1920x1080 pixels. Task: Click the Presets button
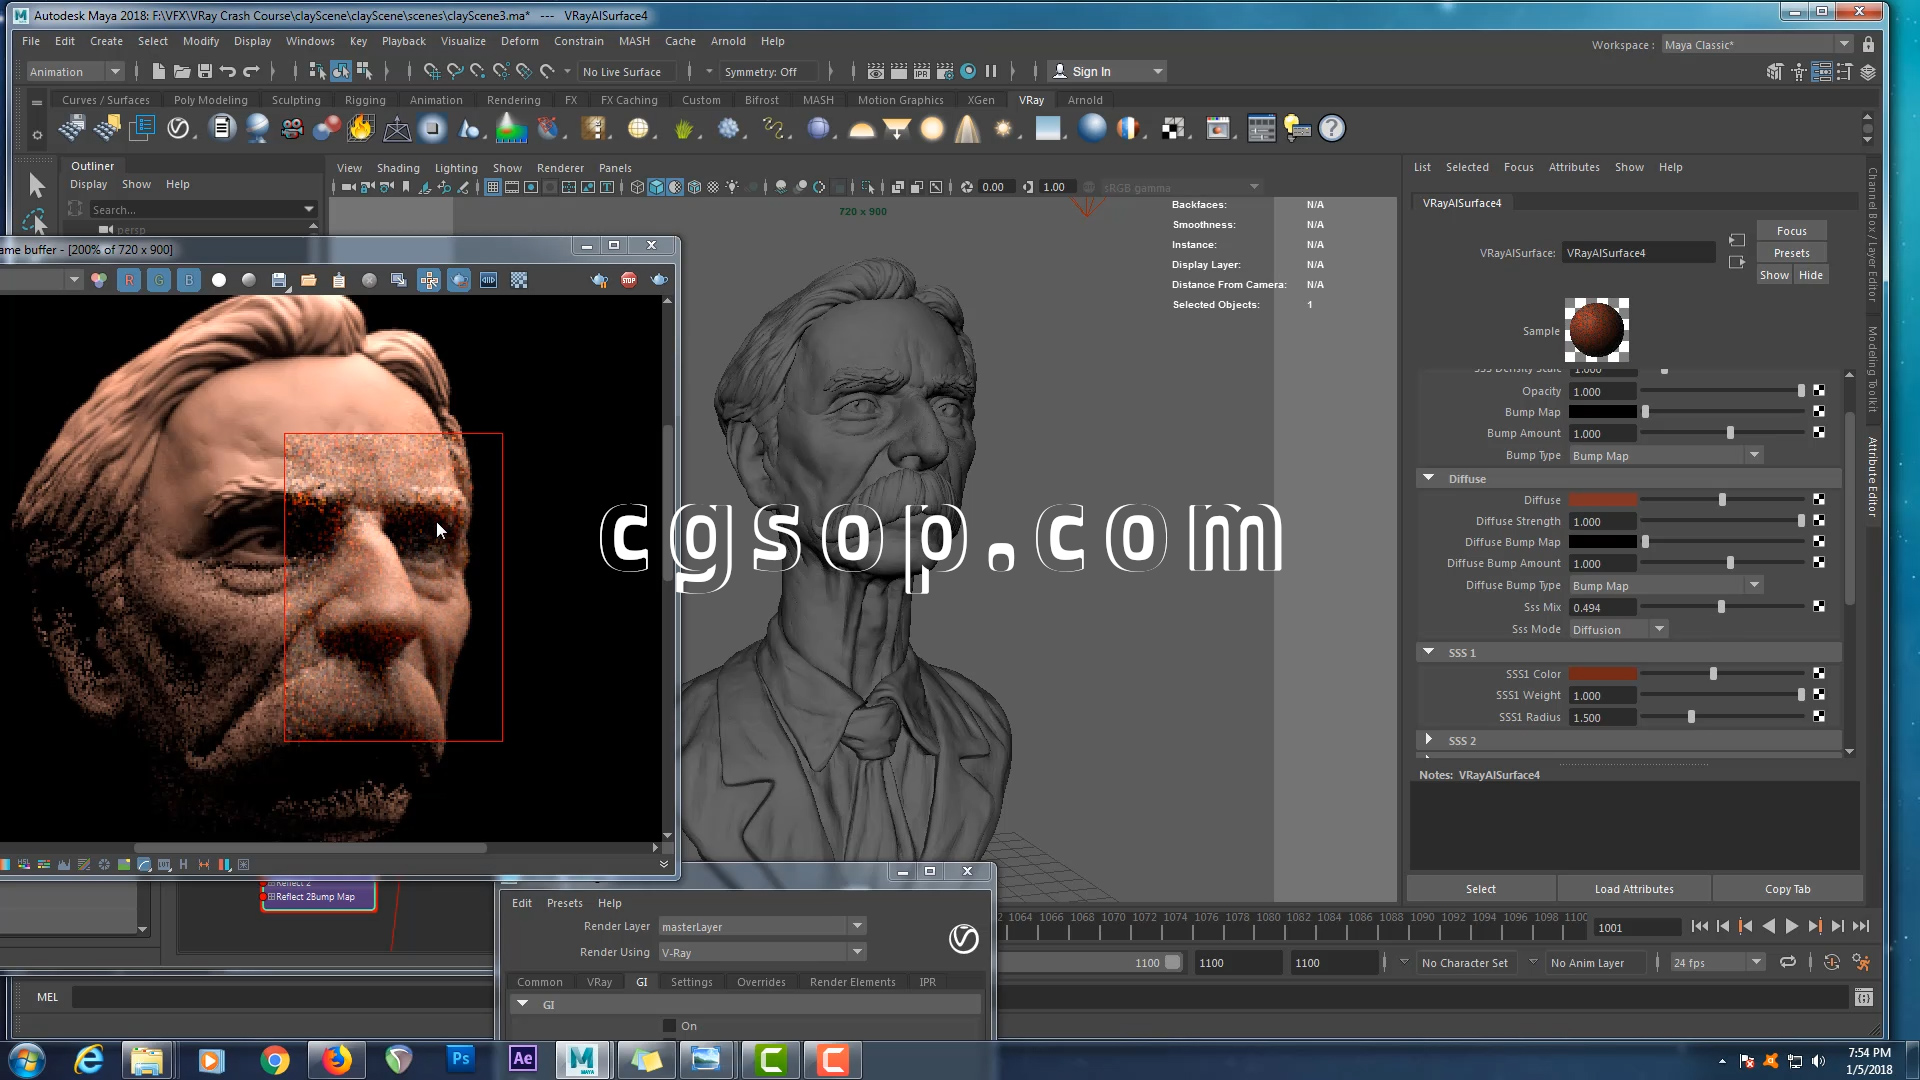1791,253
